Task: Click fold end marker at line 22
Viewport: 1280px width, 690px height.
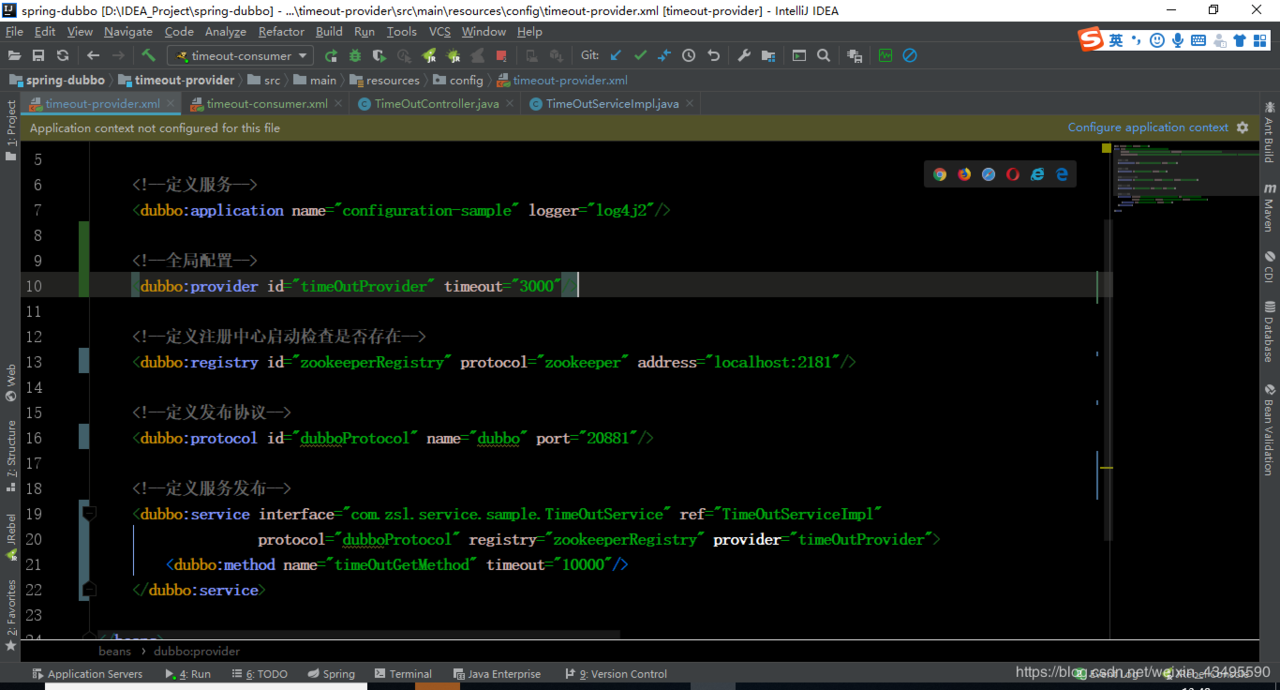Action: (x=89, y=590)
